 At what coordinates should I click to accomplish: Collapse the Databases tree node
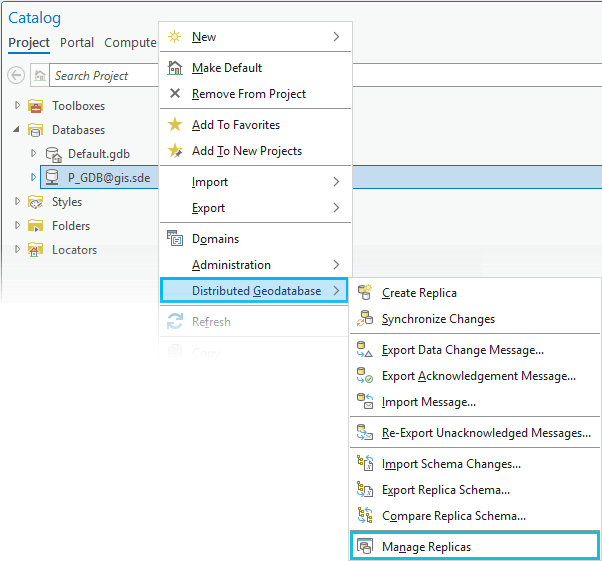click(16, 129)
